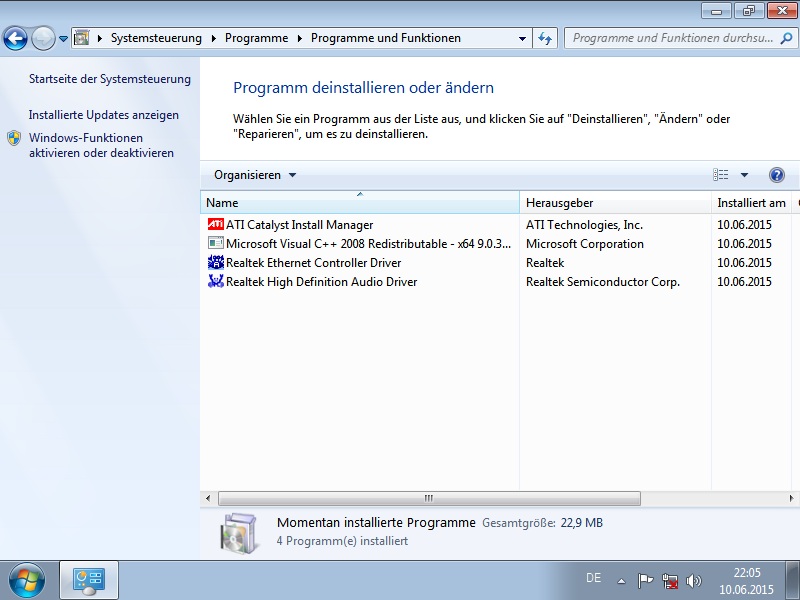Open the volume speaker tray icon
This screenshot has width=800, height=600.
pyautogui.click(x=693, y=581)
